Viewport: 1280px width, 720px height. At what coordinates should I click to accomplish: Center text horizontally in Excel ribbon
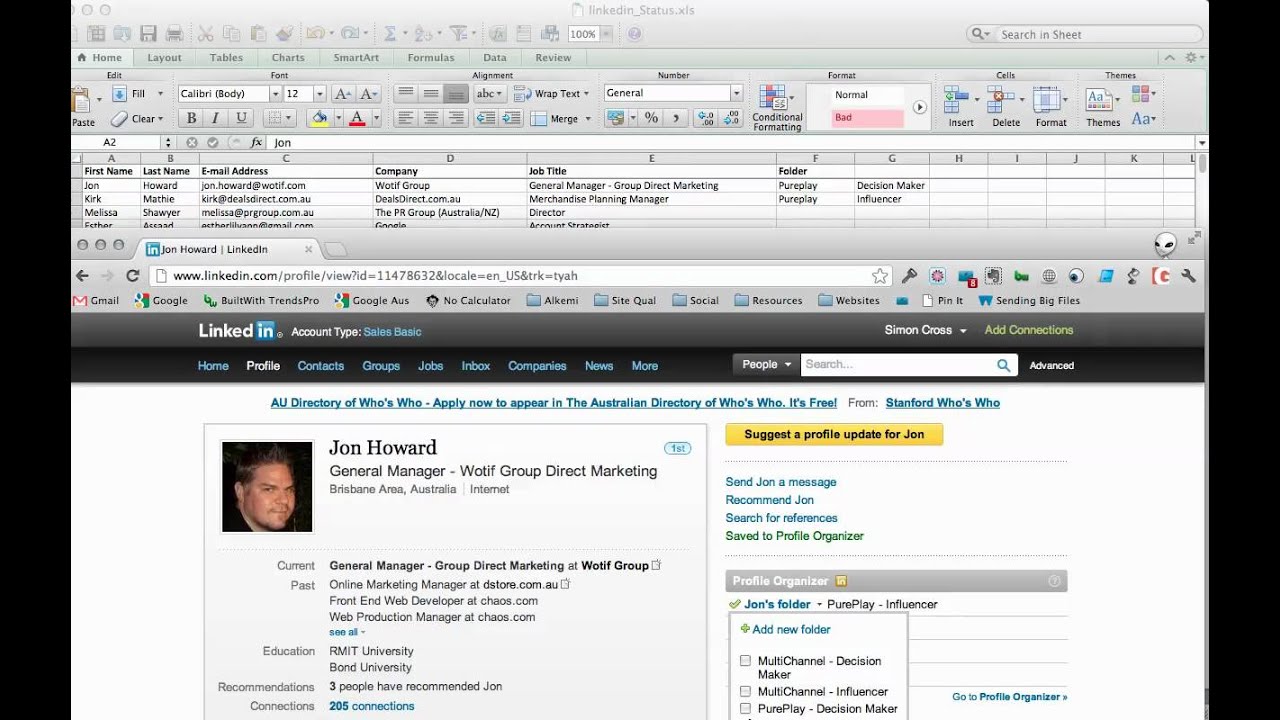click(431, 118)
